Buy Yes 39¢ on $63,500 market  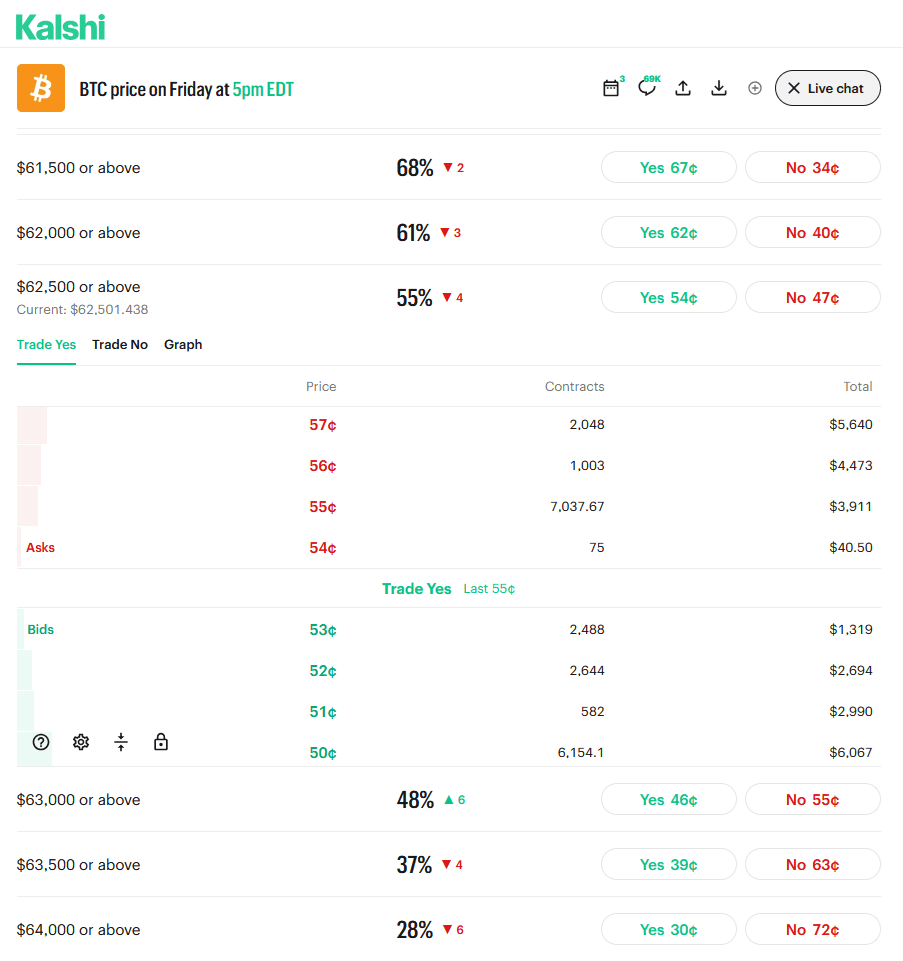pos(669,864)
